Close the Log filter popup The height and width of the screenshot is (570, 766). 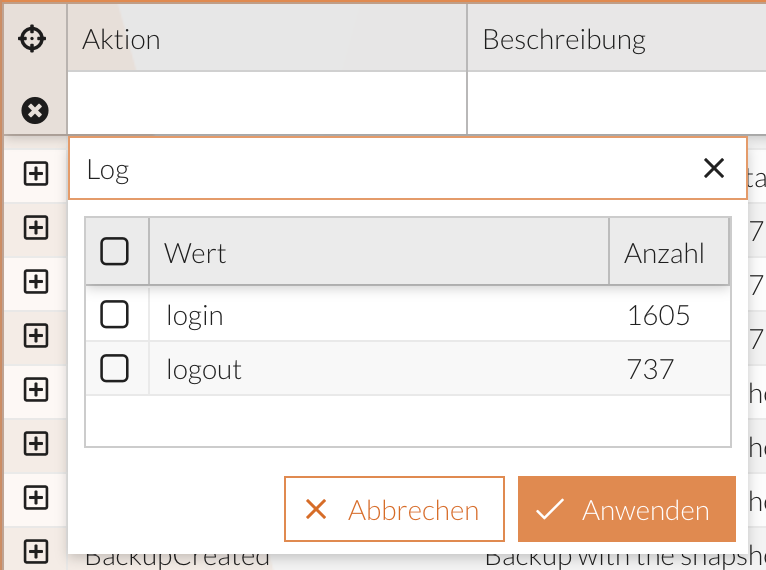coord(713,168)
